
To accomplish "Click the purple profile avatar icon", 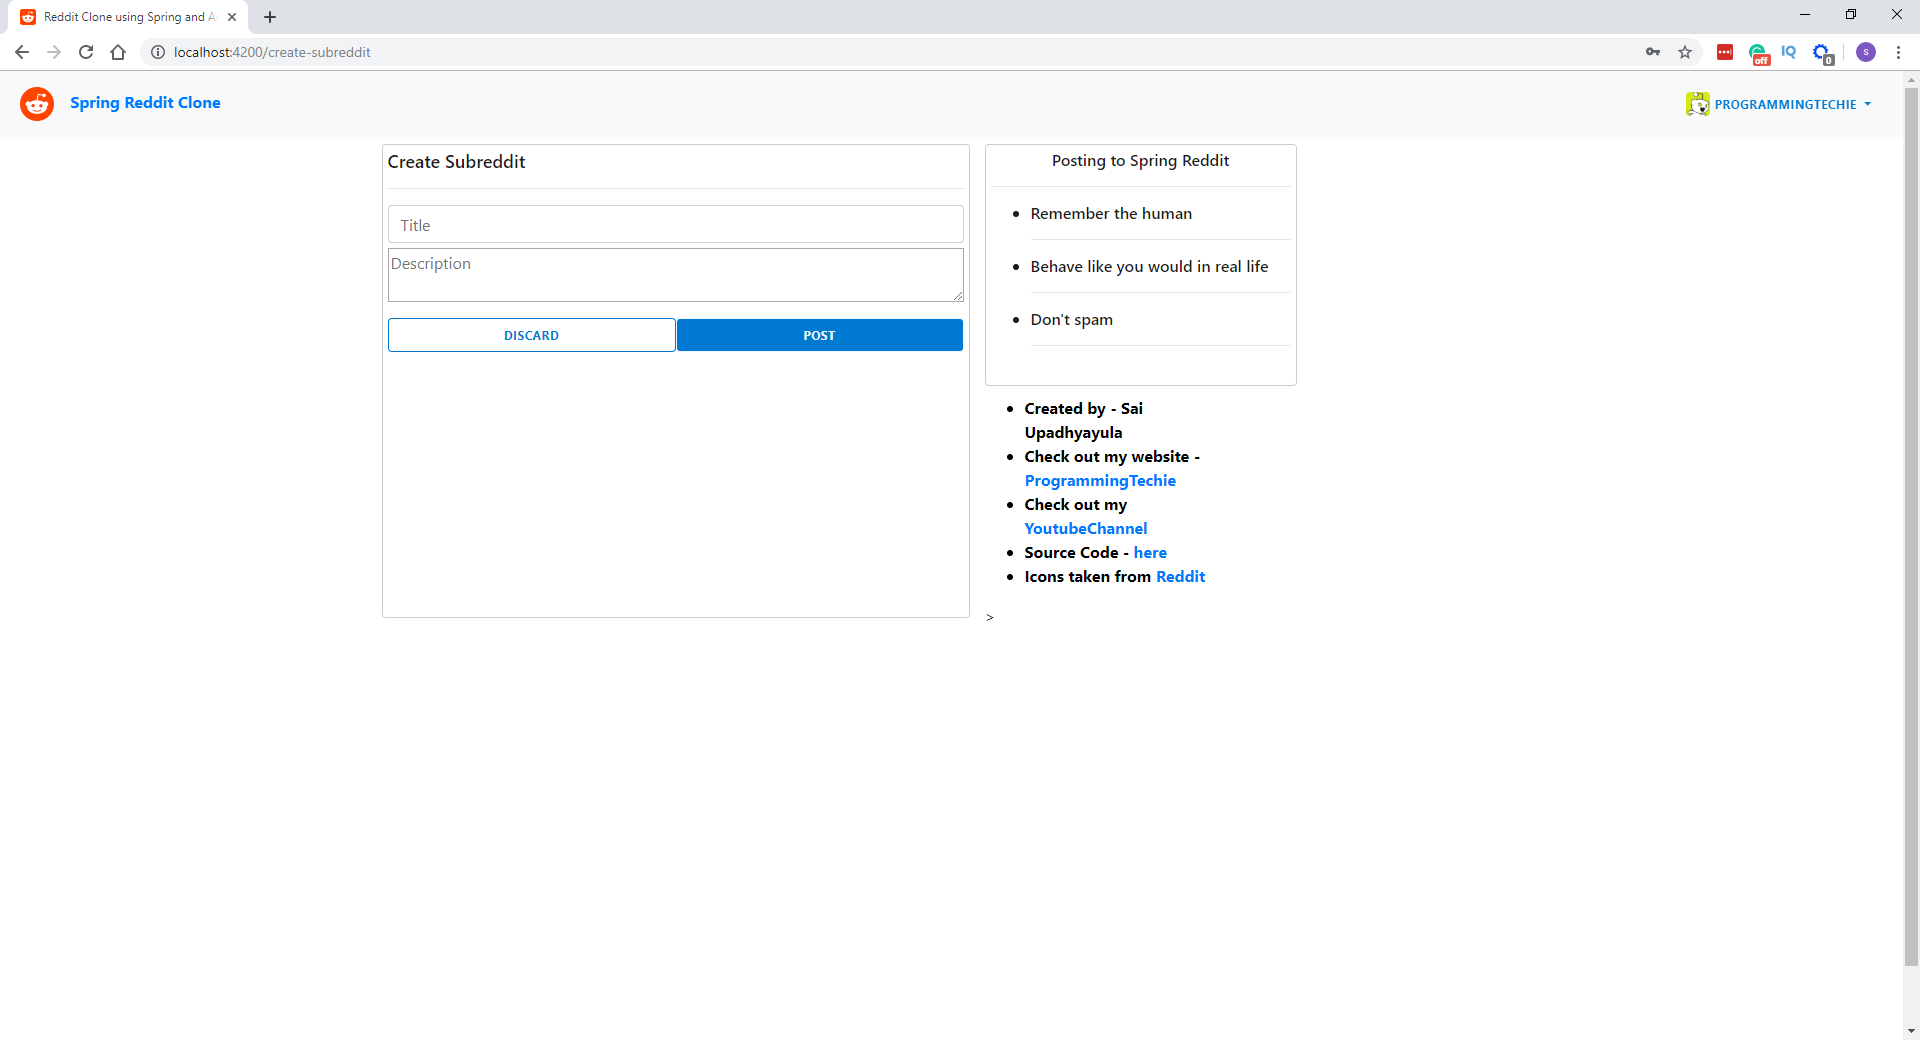I will point(1867,52).
